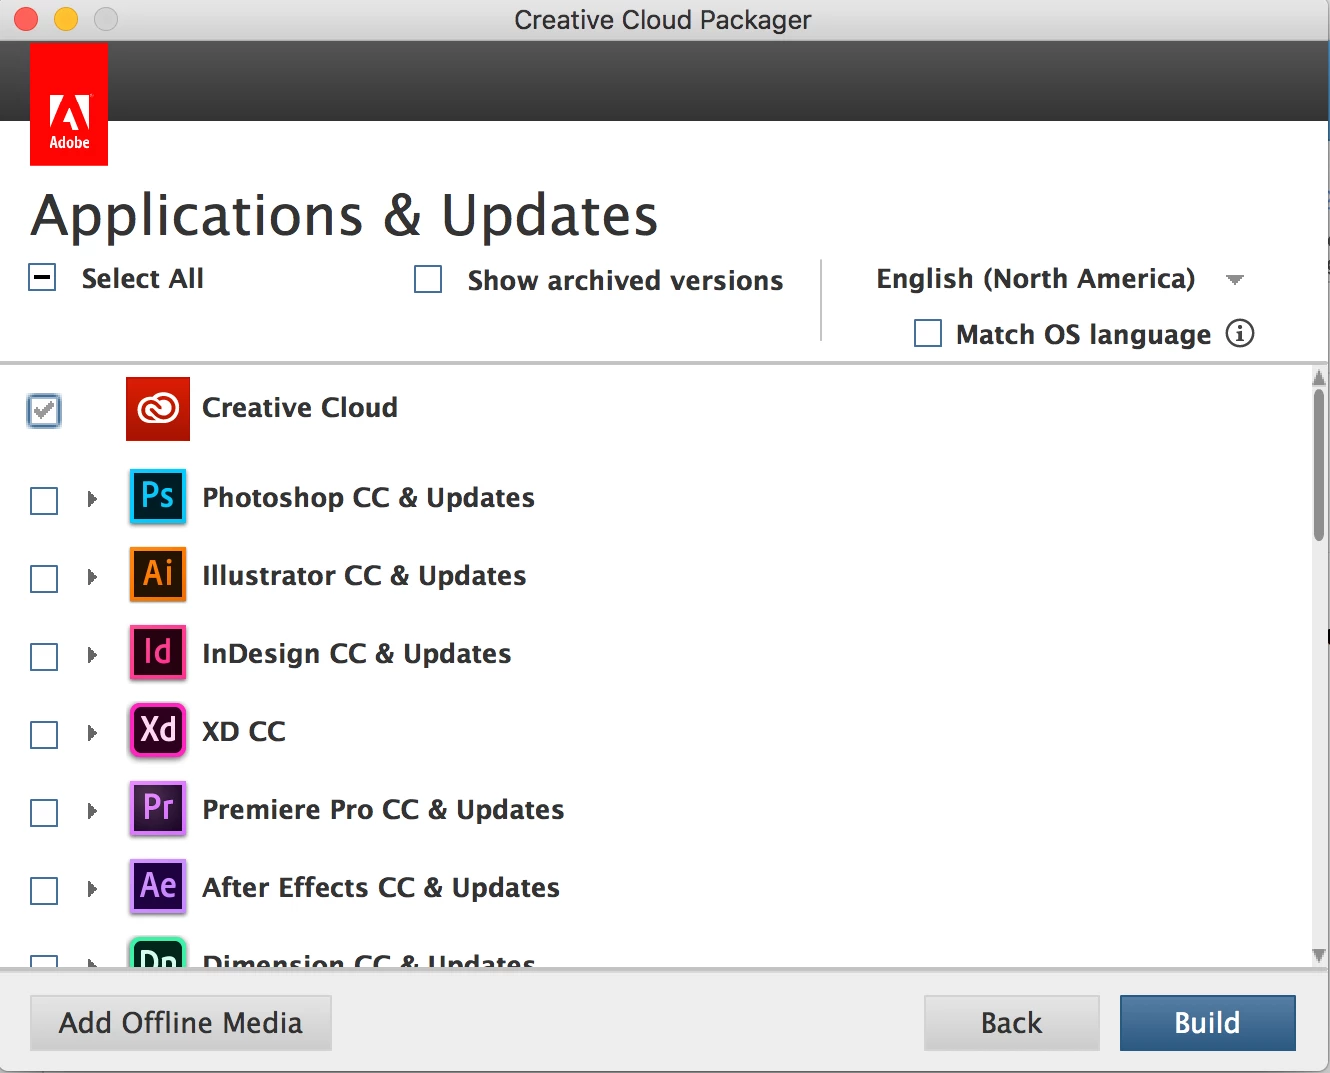This screenshot has width=1330, height=1073.
Task: Expand the XD CC versions
Action: click(x=92, y=732)
